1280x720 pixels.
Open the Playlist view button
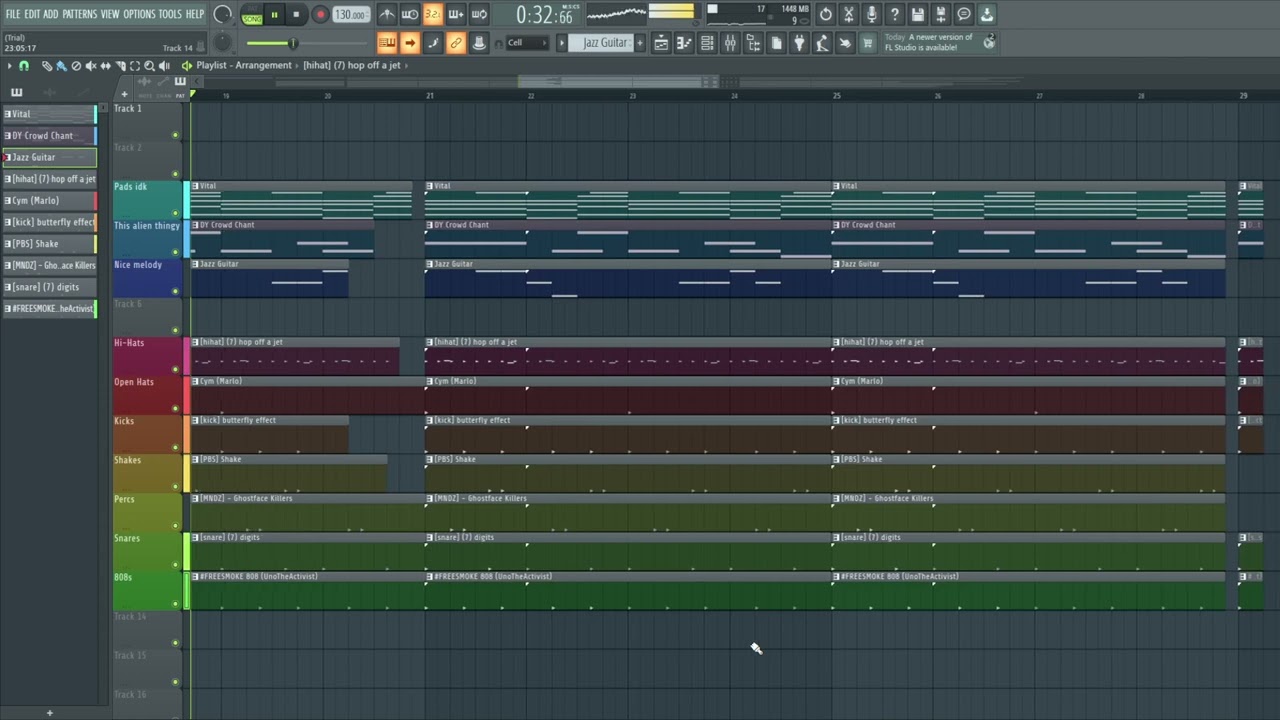click(661, 43)
